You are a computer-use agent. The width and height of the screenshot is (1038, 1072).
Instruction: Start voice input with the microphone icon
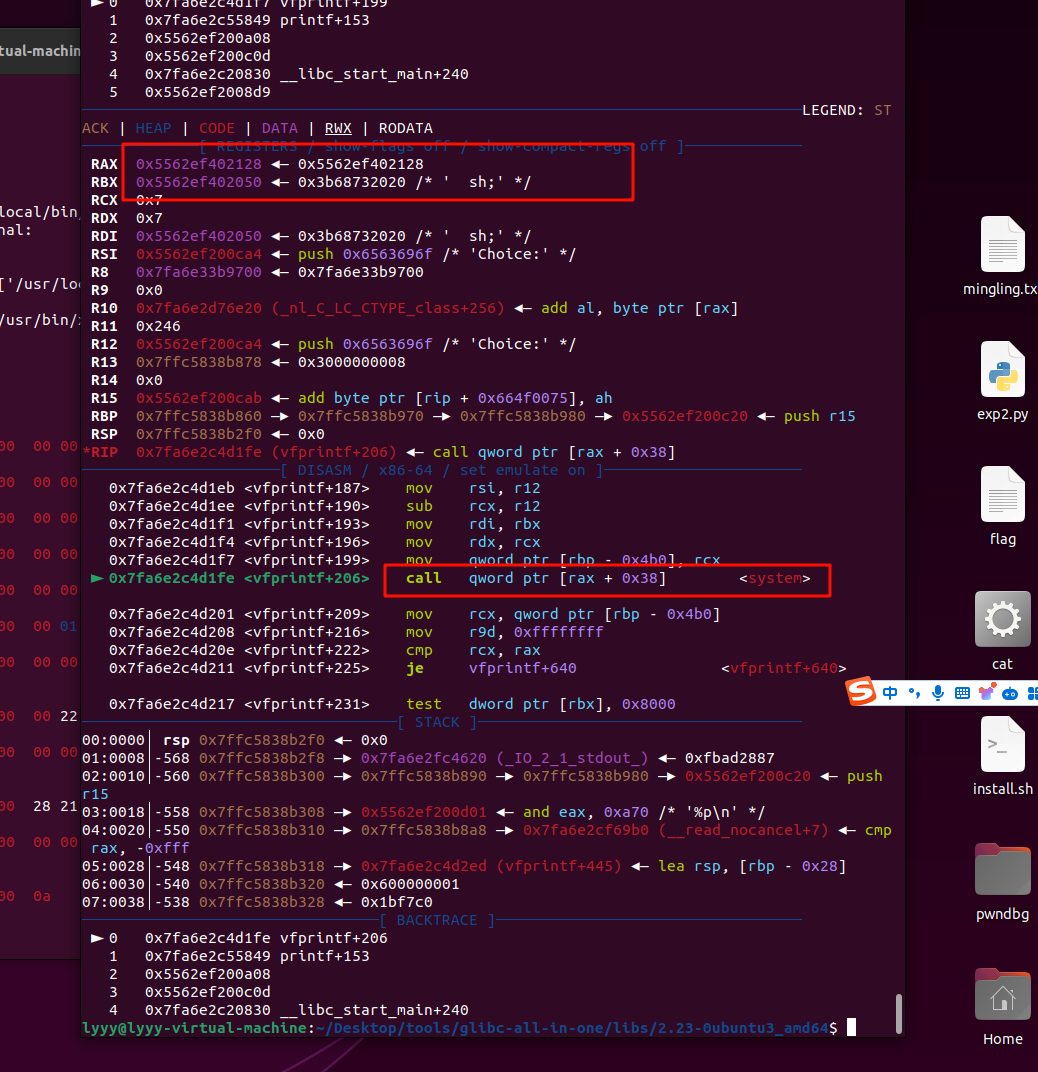(938, 693)
